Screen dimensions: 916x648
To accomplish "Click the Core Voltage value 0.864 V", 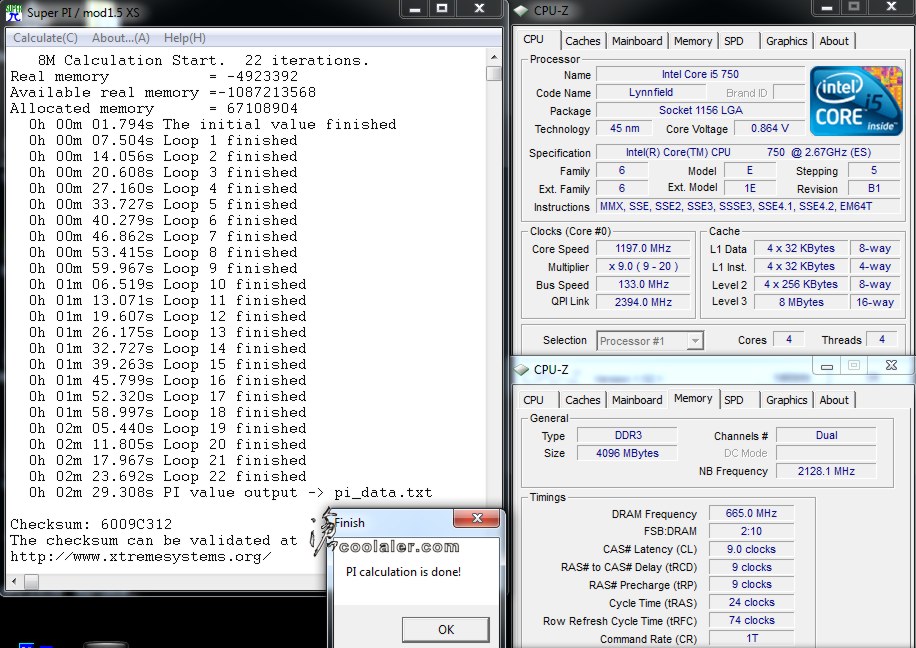I will pyautogui.click(x=769, y=128).
